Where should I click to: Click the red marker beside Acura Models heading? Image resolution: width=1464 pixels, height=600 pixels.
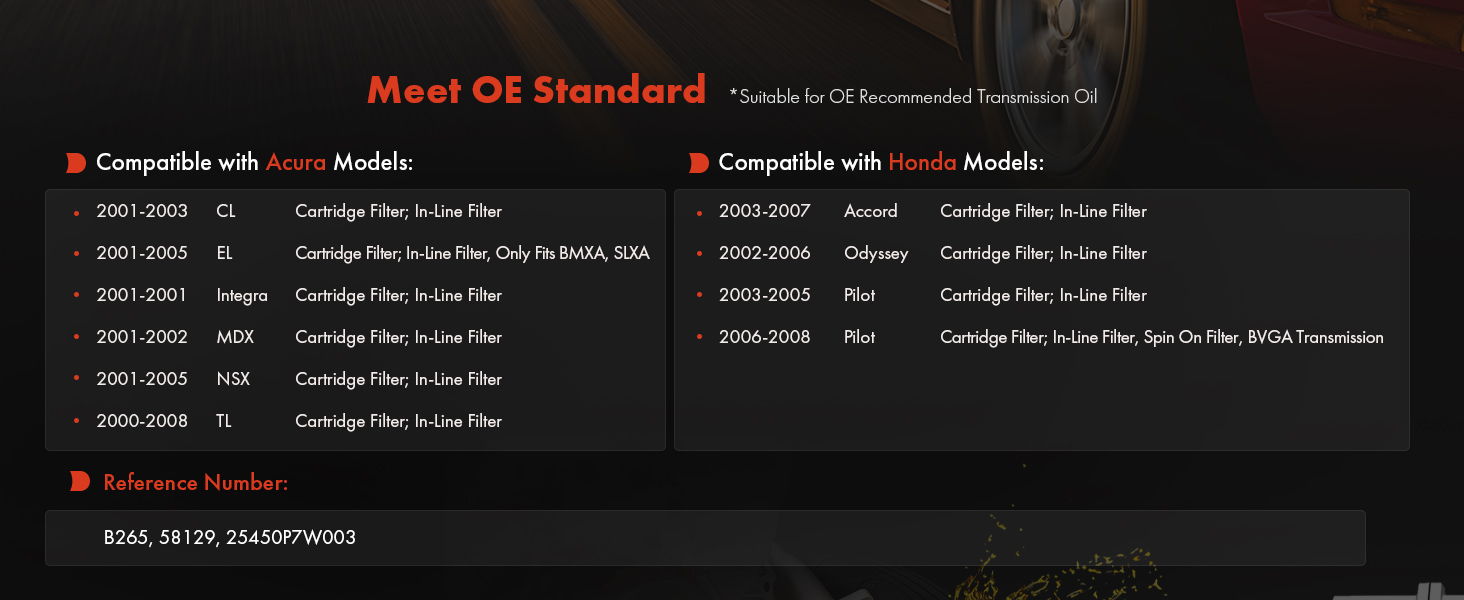[76, 163]
